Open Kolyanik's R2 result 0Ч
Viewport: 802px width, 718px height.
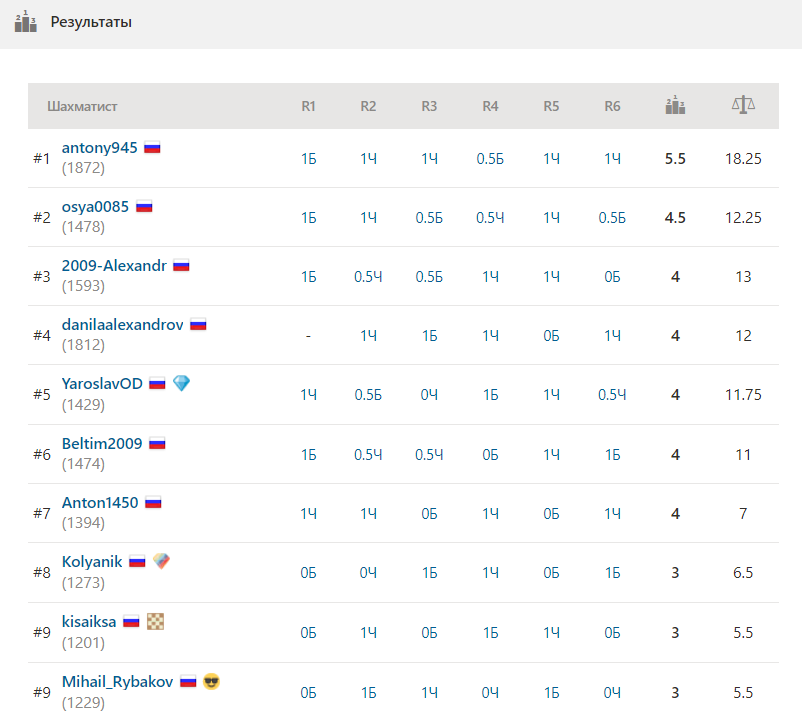coord(368,572)
